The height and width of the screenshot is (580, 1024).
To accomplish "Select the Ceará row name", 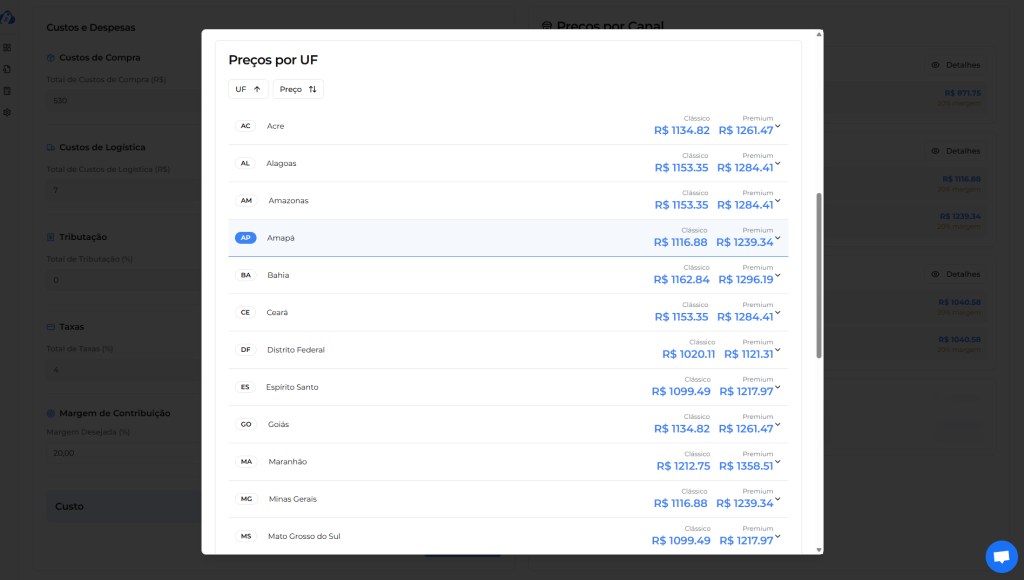I will [277, 312].
